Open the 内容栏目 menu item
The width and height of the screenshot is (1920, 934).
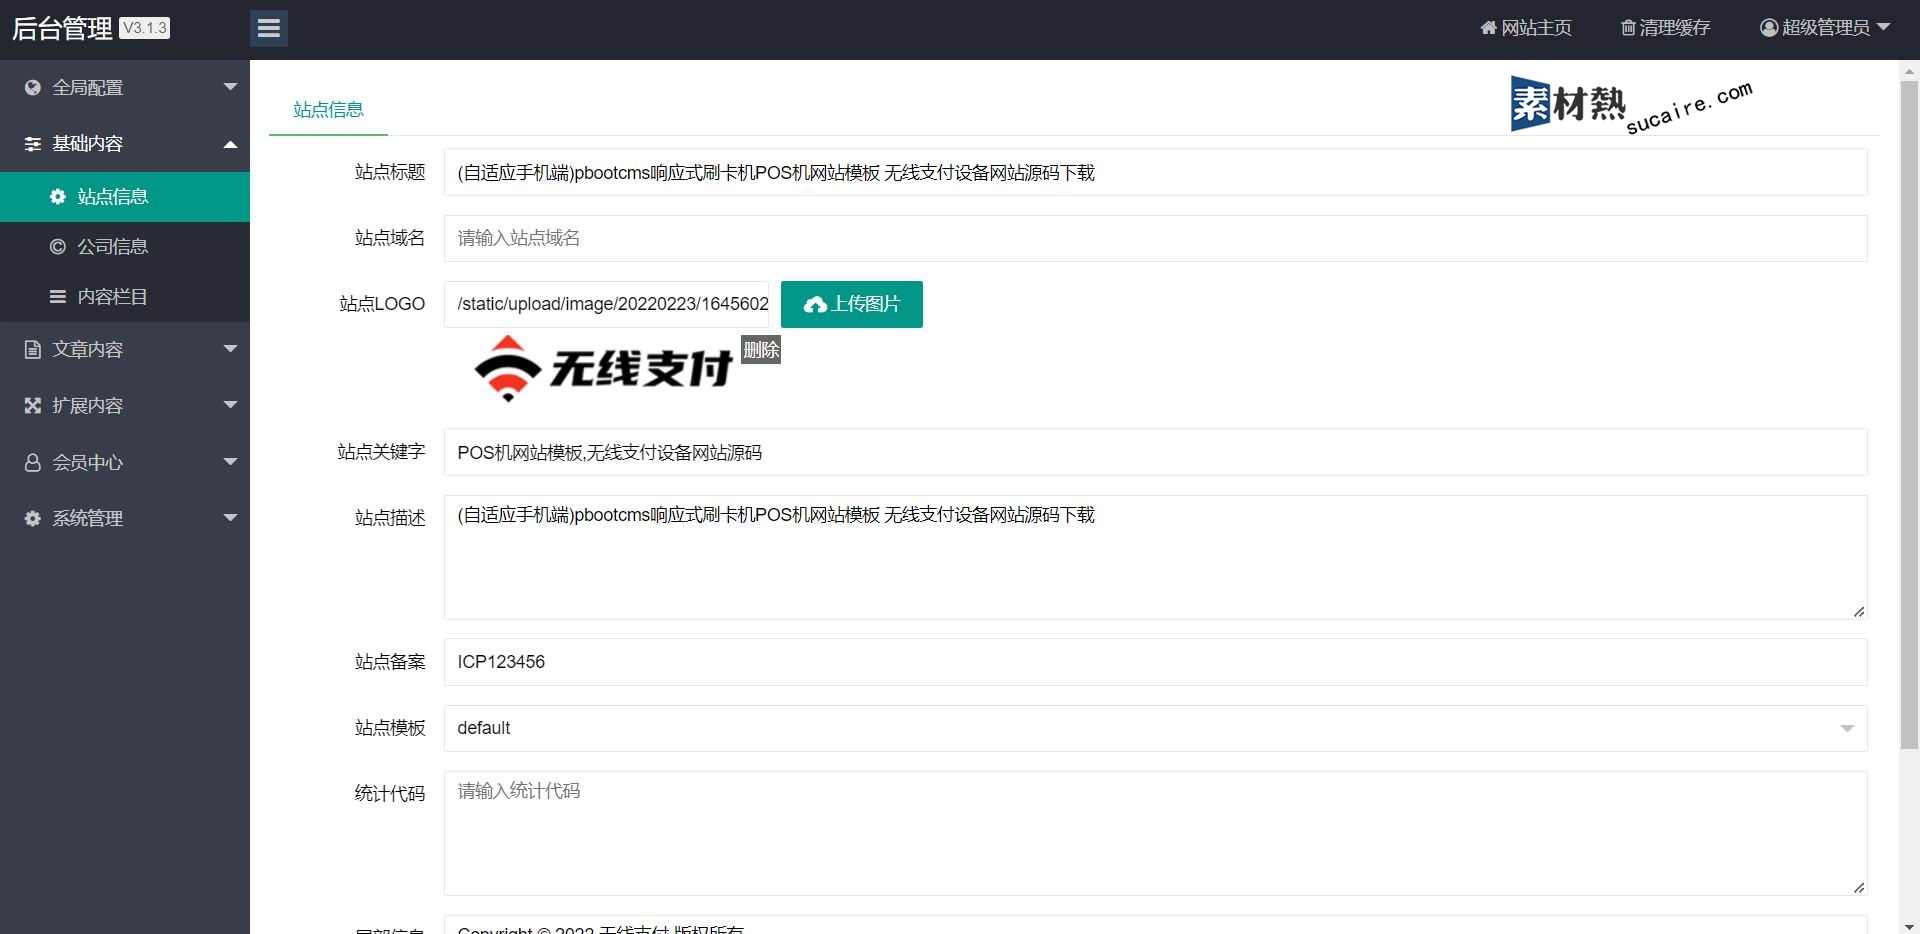pos(112,297)
